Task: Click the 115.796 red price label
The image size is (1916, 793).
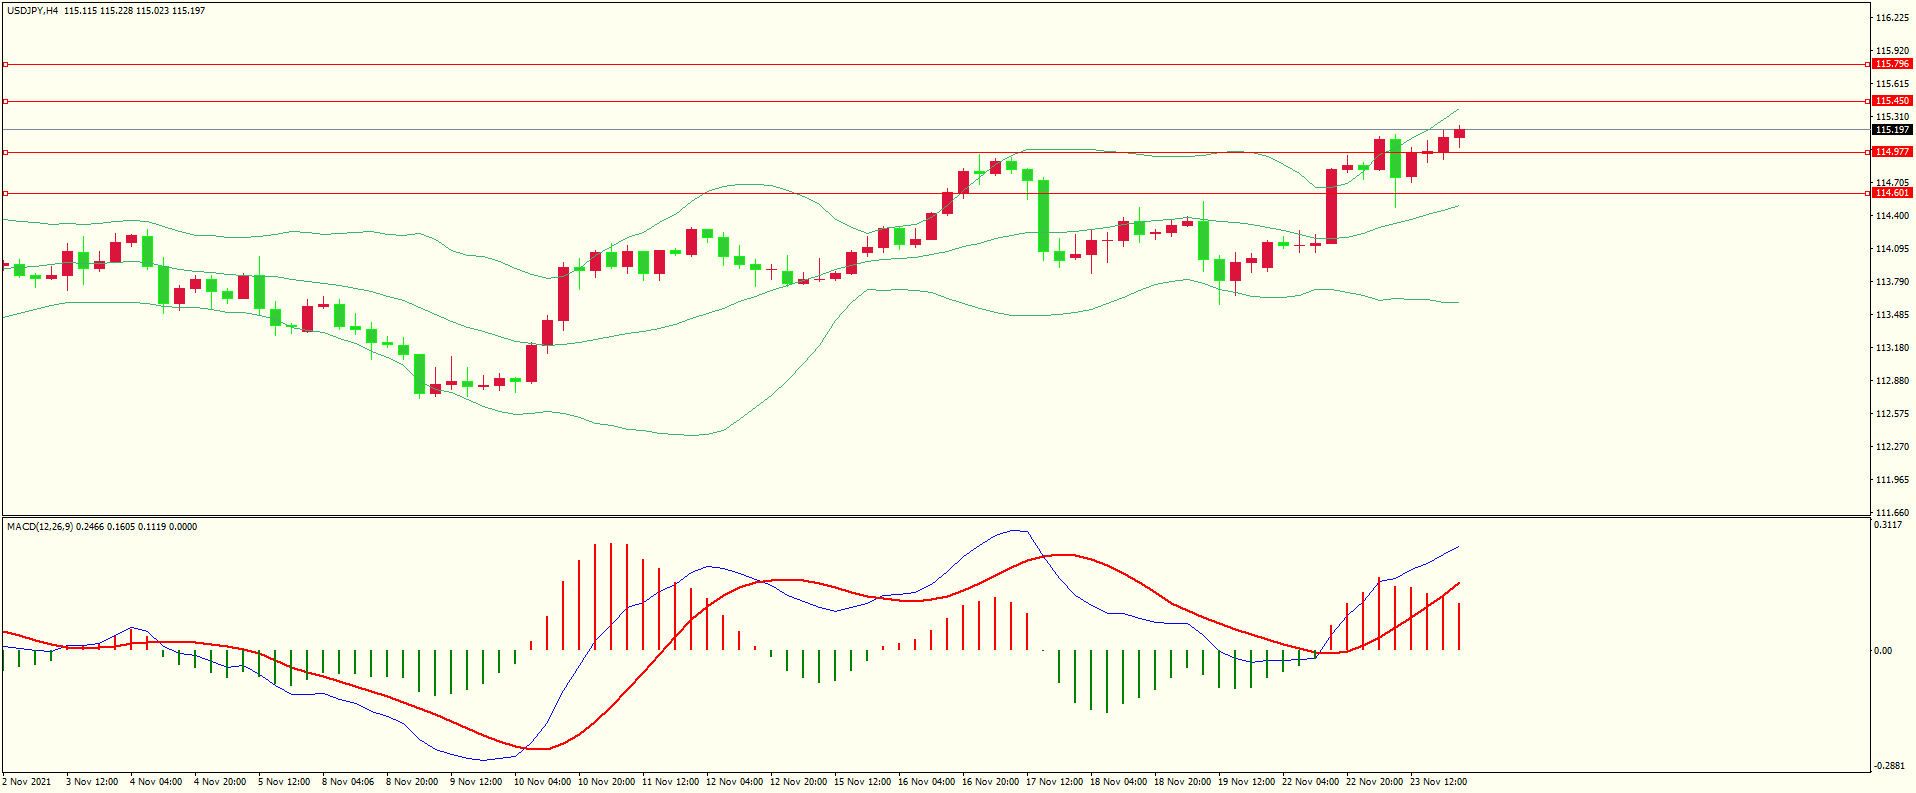Action: [1891, 64]
